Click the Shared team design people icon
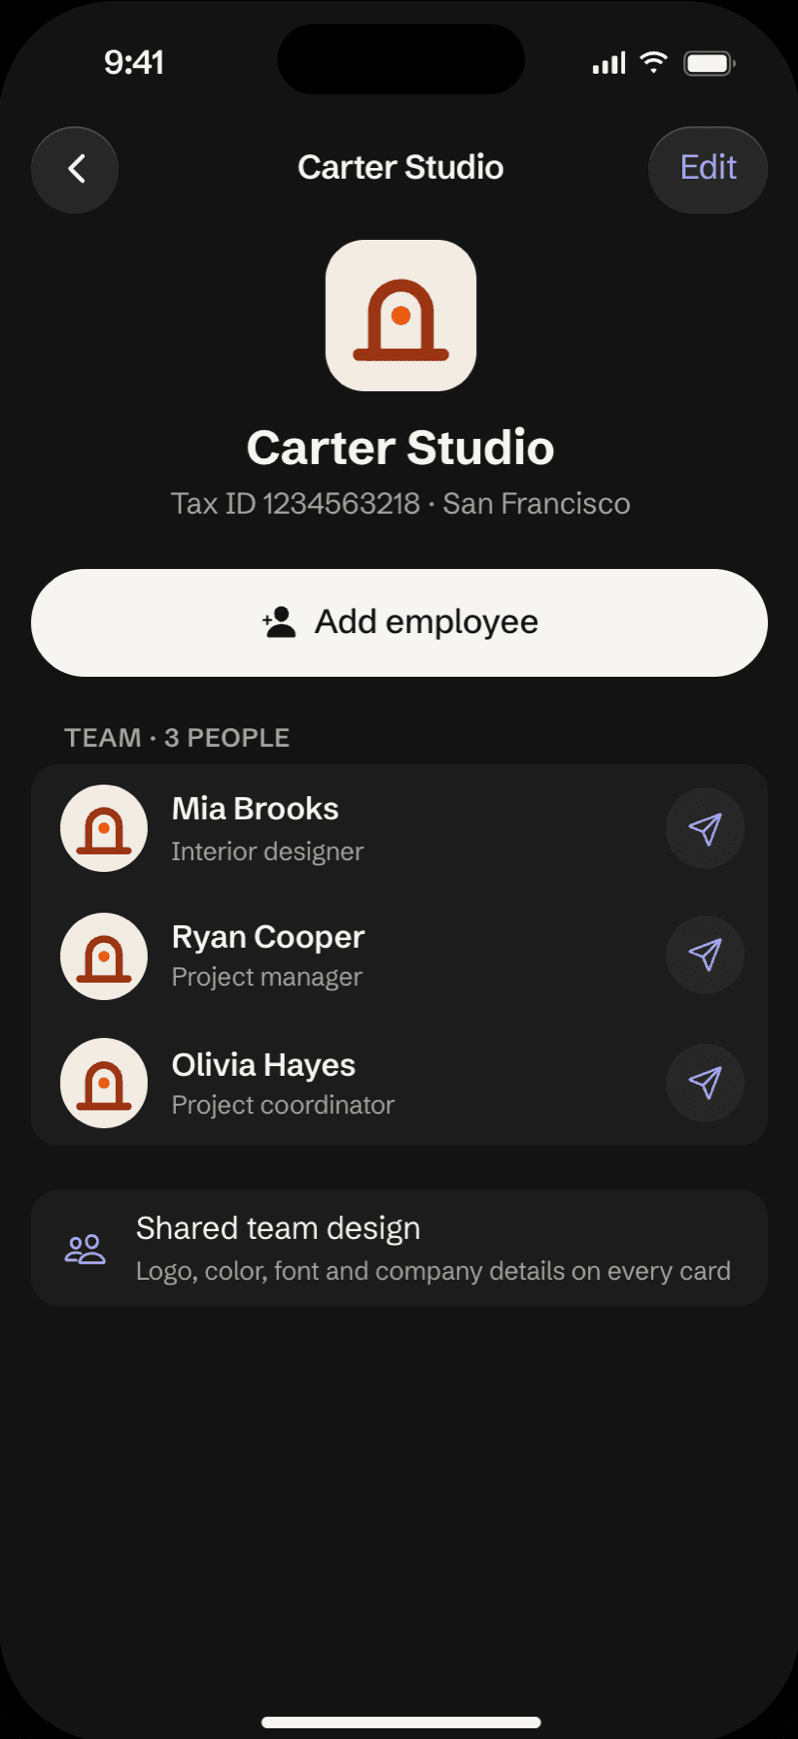Viewport: 798px width, 1739px height. [85, 1248]
